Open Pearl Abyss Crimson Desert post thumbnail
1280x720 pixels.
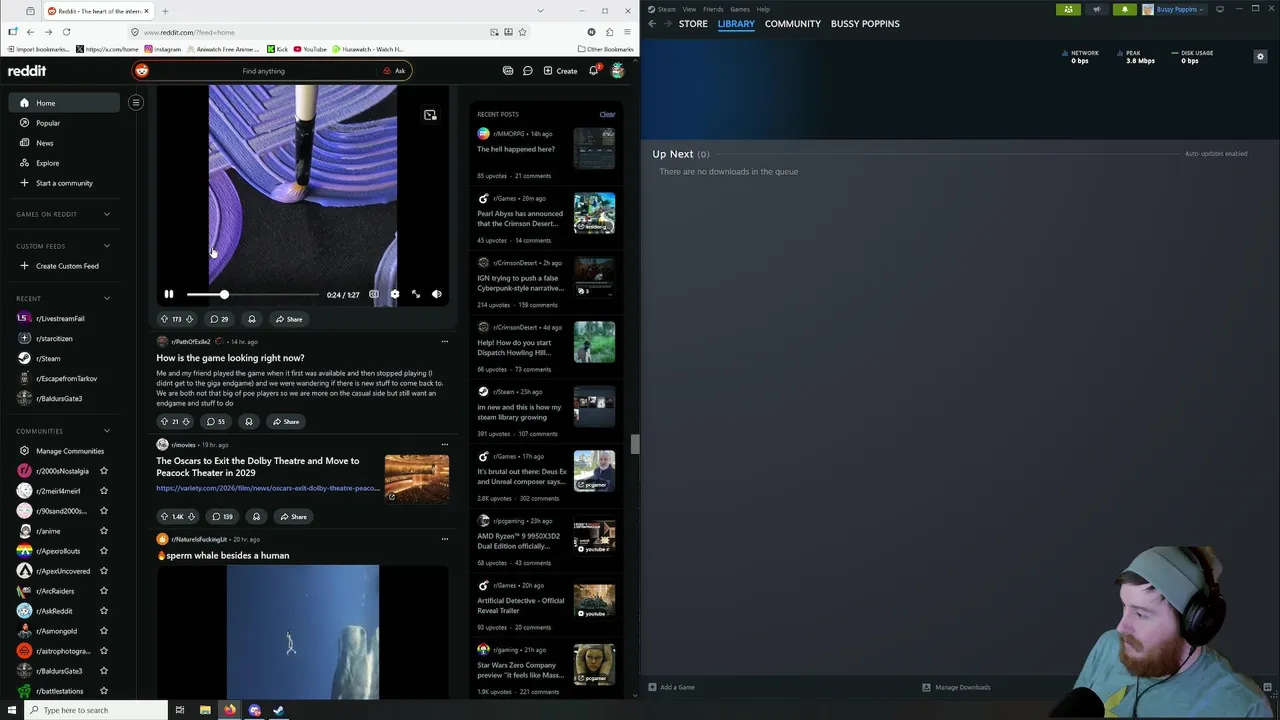(x=594, y=213)
